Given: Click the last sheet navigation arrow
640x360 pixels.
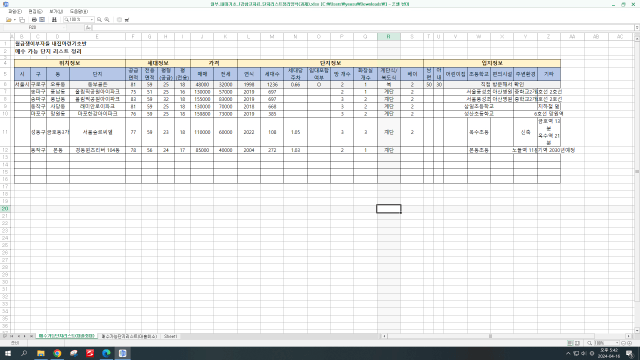Looking at the screenshot, I should [x=31, y=336].
